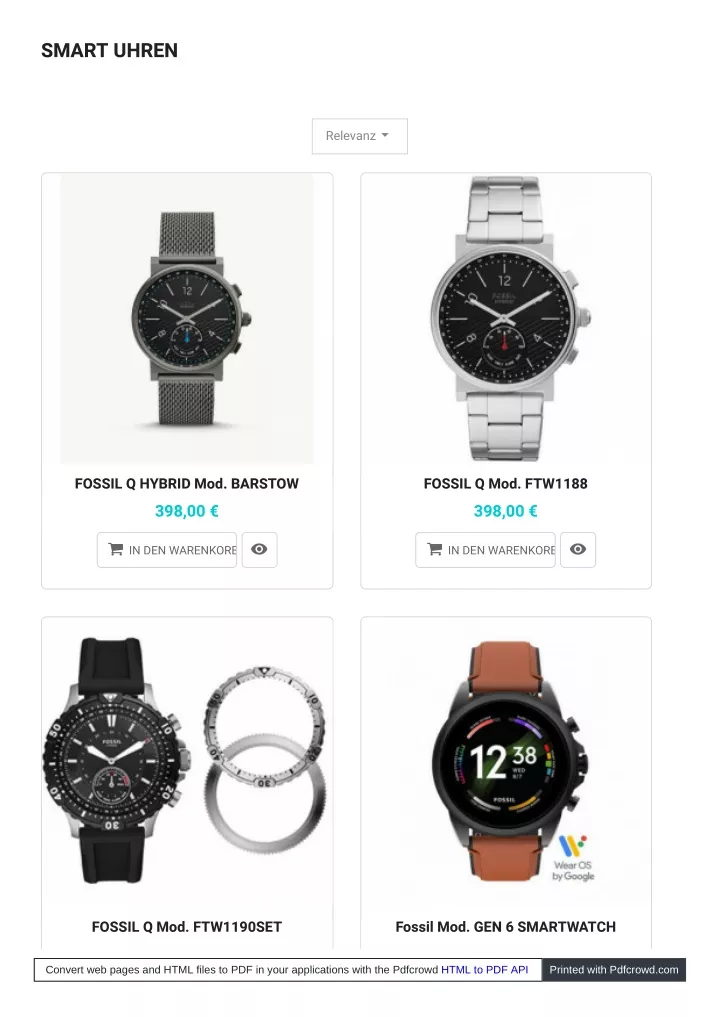Click cart icon under FOSSIL Q FTW1188
Image resolution: width=720 pixels, height=1017 pixels.
(x=435, y=549)
